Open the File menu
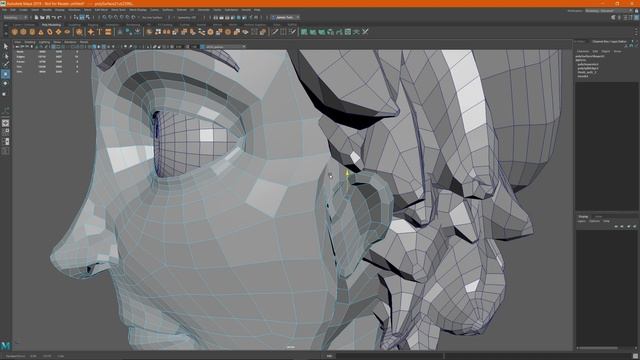The width and height of the screenshot is (640, 360). coord(5,9)
